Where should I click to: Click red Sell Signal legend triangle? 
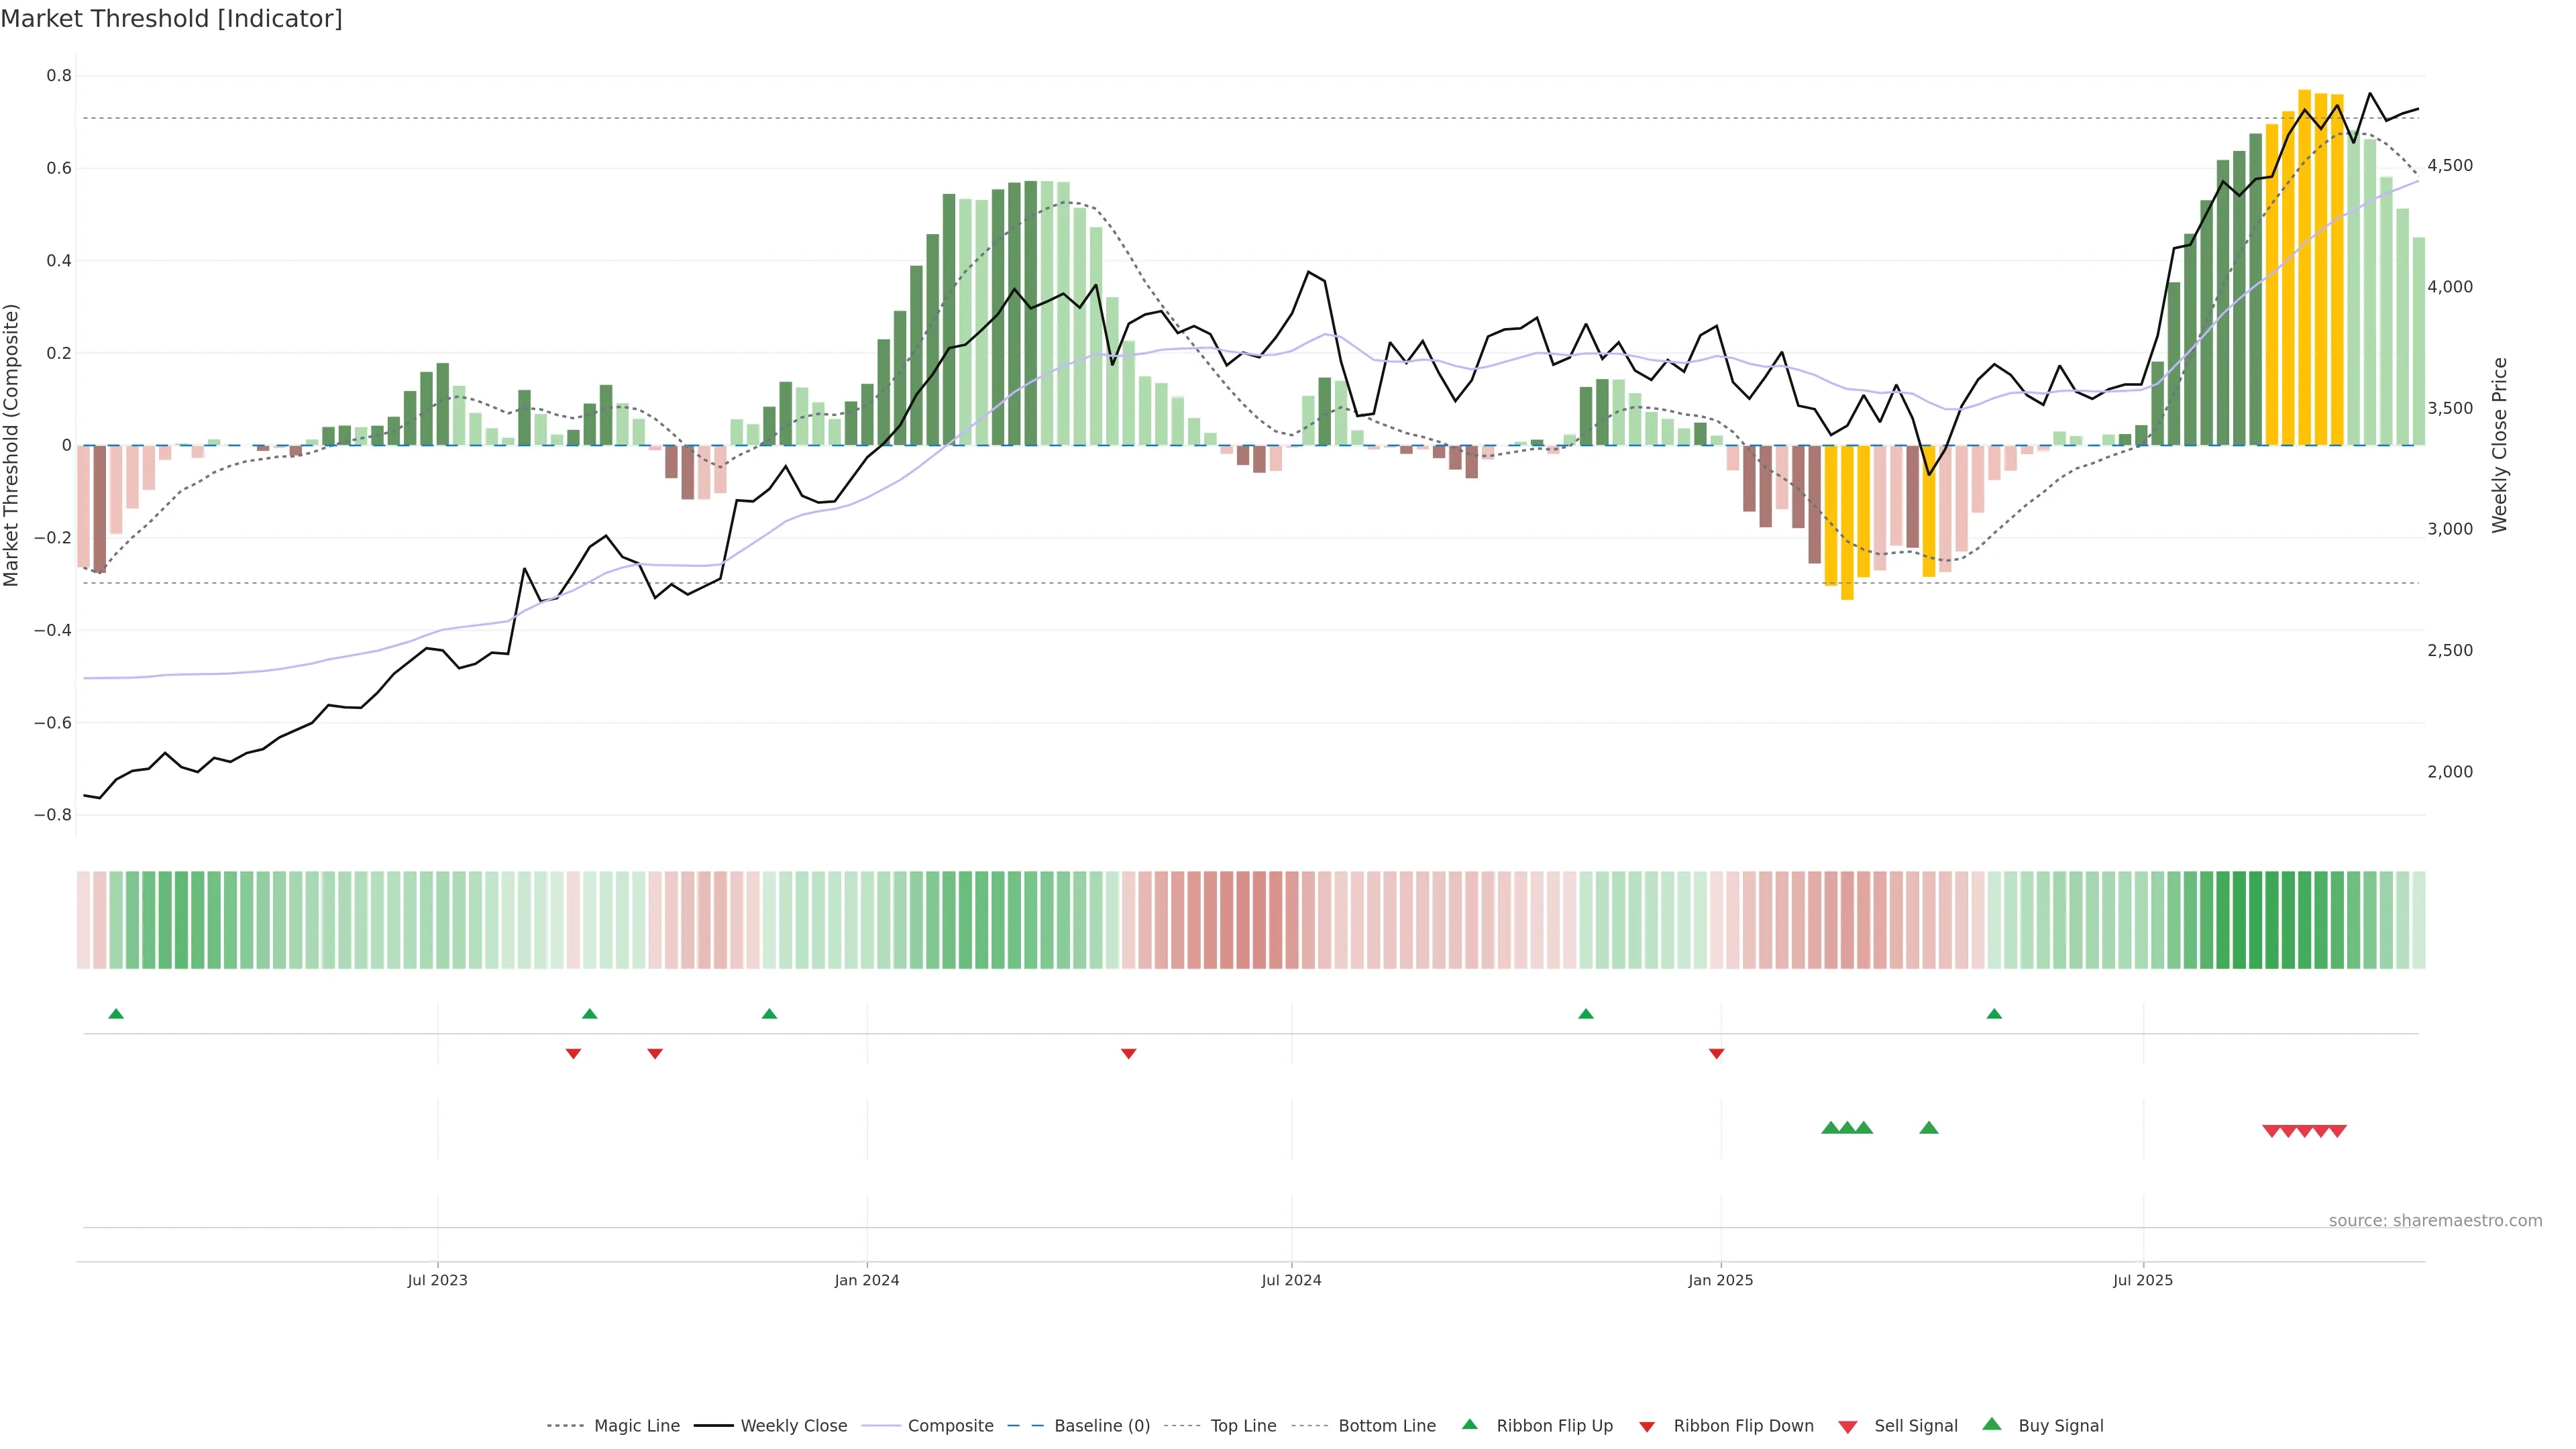1848,1427
